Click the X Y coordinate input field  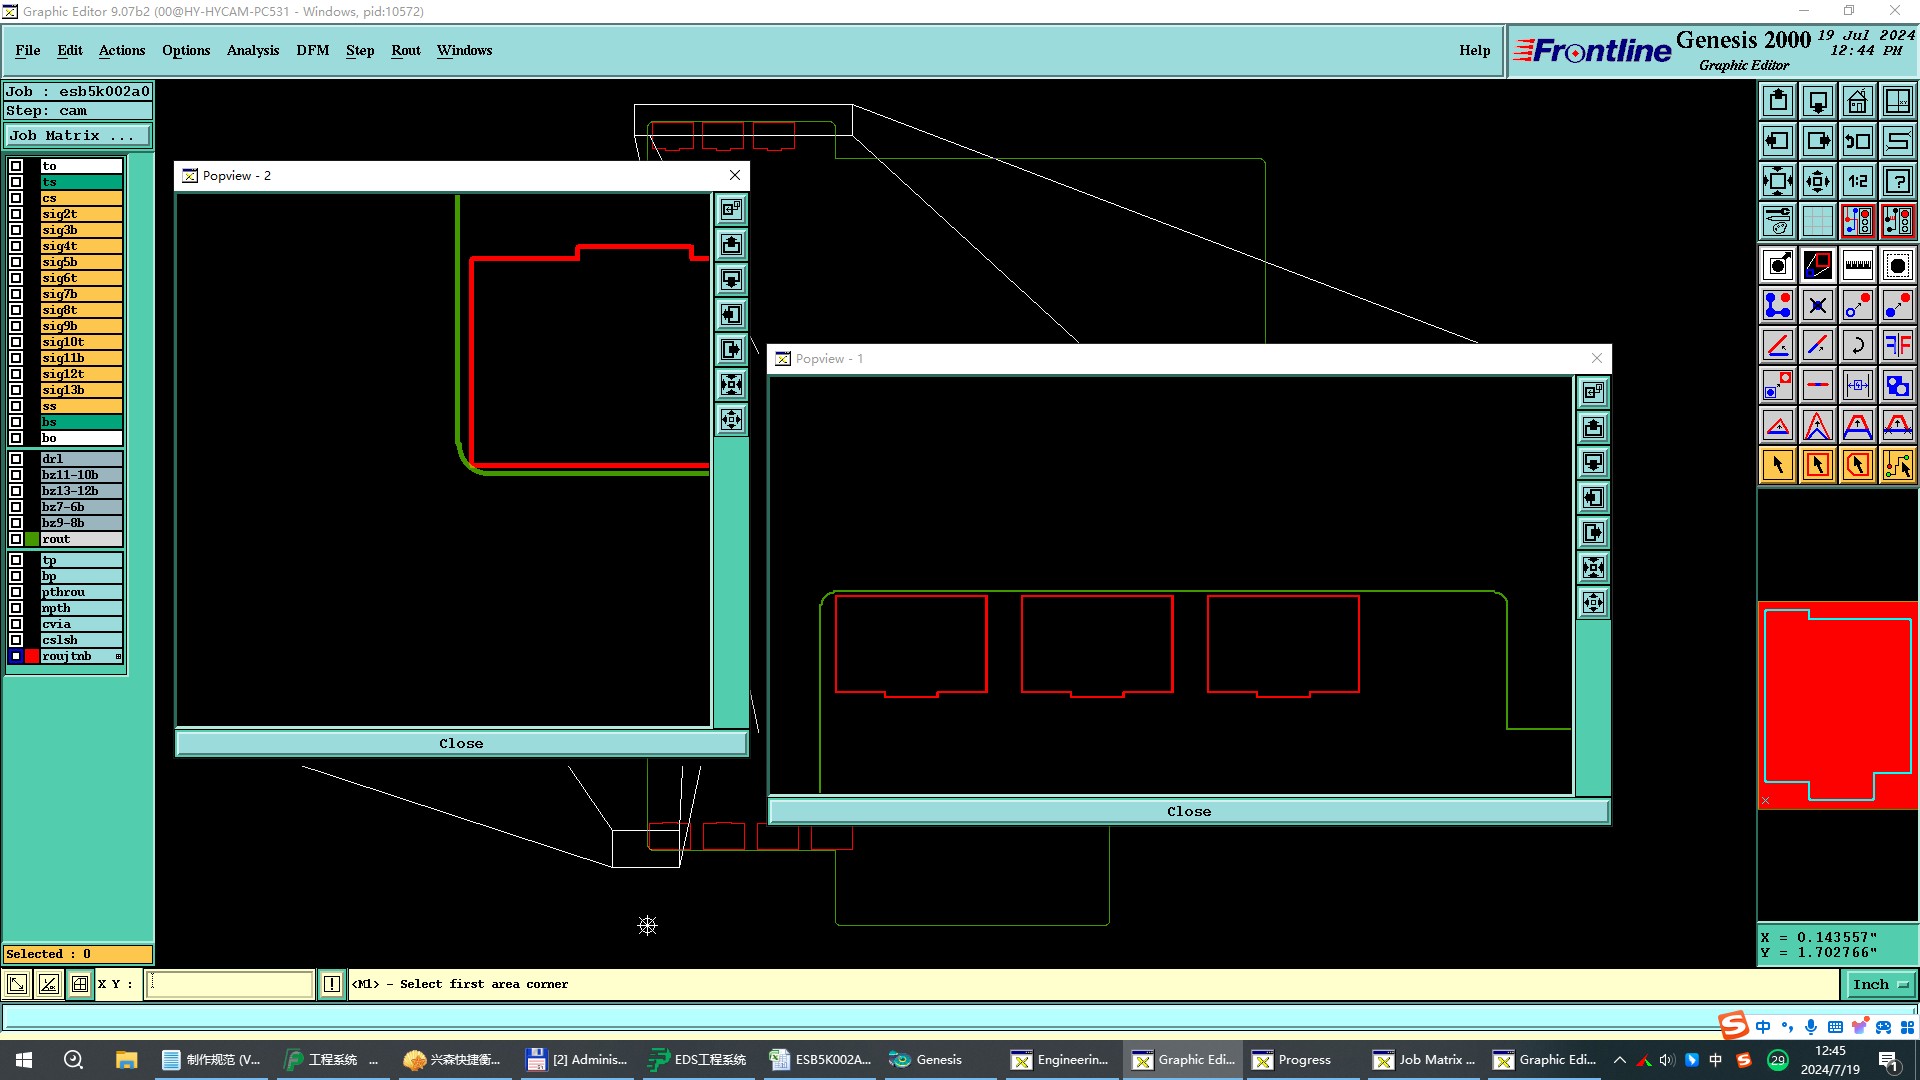pyautogui.click(x=230, y=985)
